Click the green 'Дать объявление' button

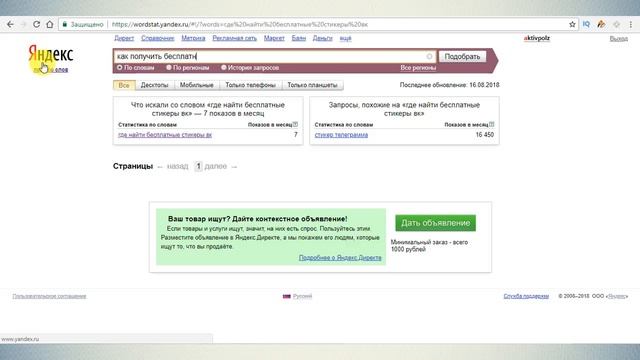click(436, 223)
